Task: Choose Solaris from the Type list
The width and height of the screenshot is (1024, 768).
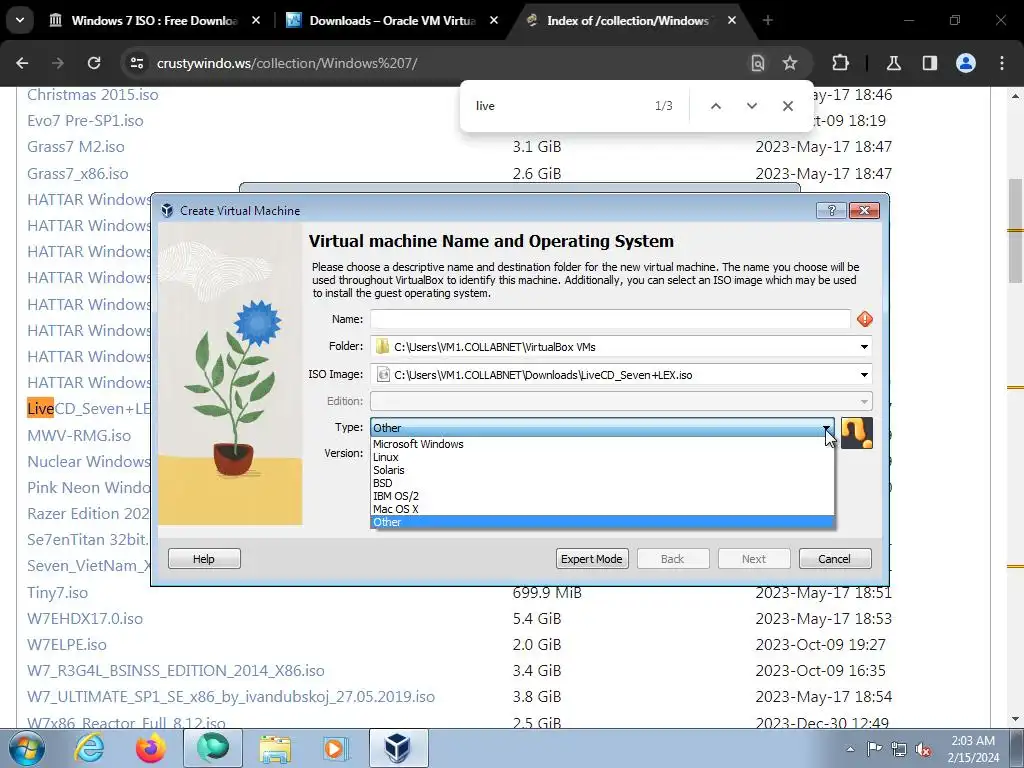Action: (x=602, y=470)
